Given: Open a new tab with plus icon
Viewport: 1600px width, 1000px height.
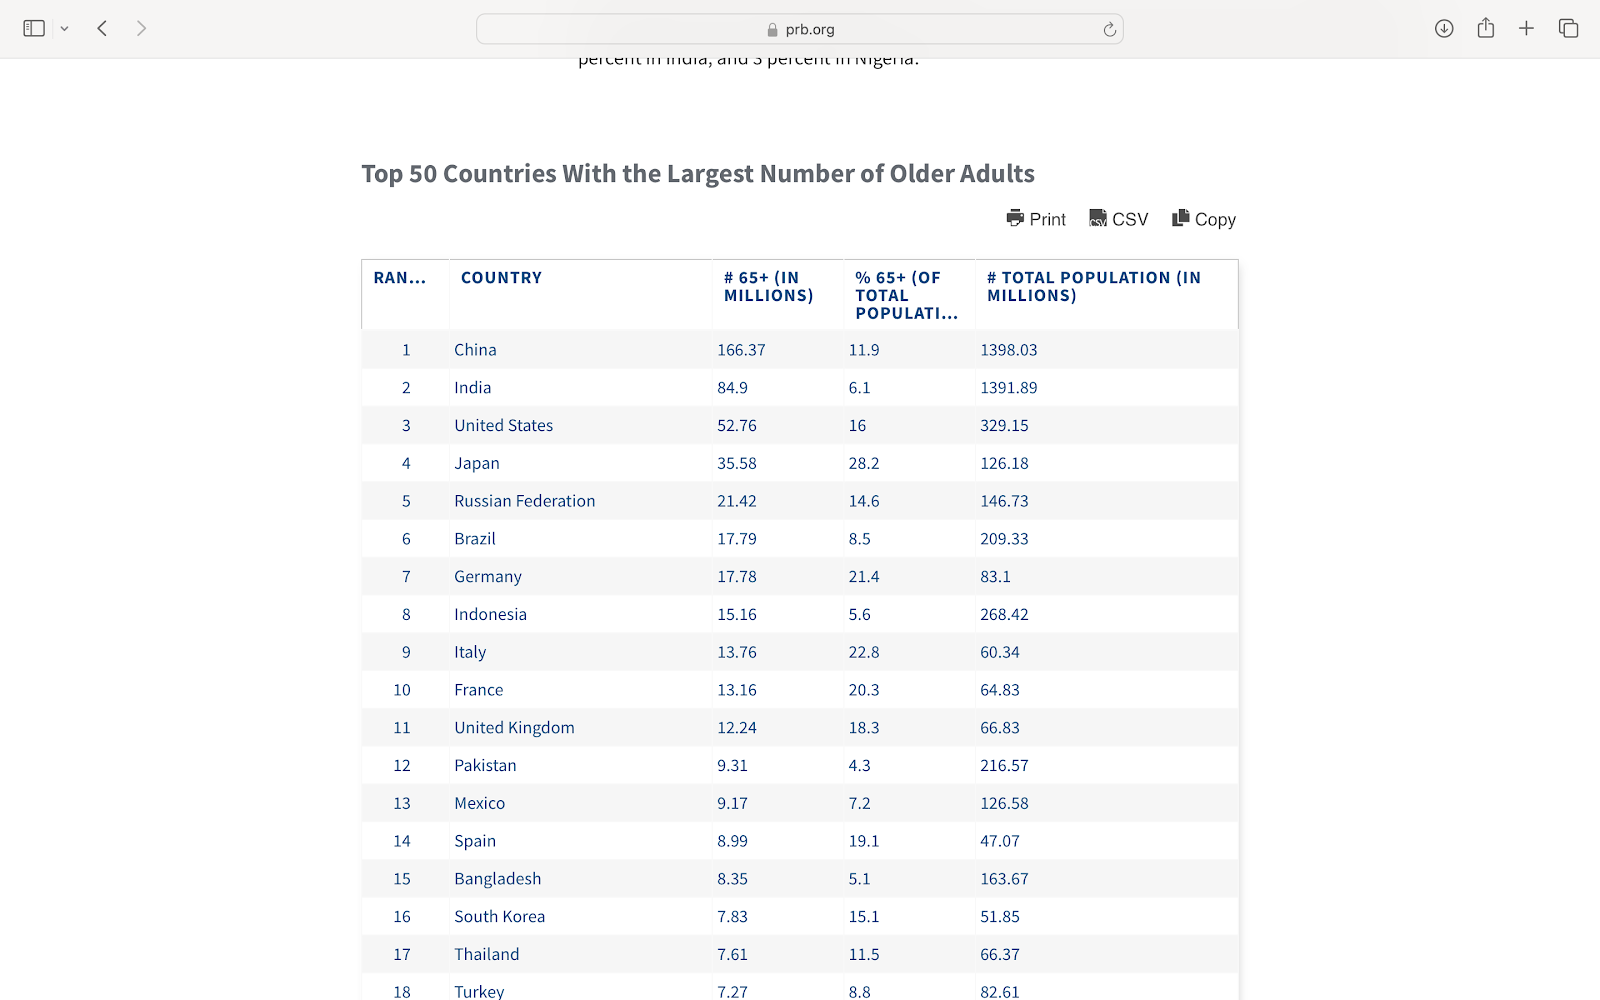Looking at the screenshot, I should point(1526,29).
